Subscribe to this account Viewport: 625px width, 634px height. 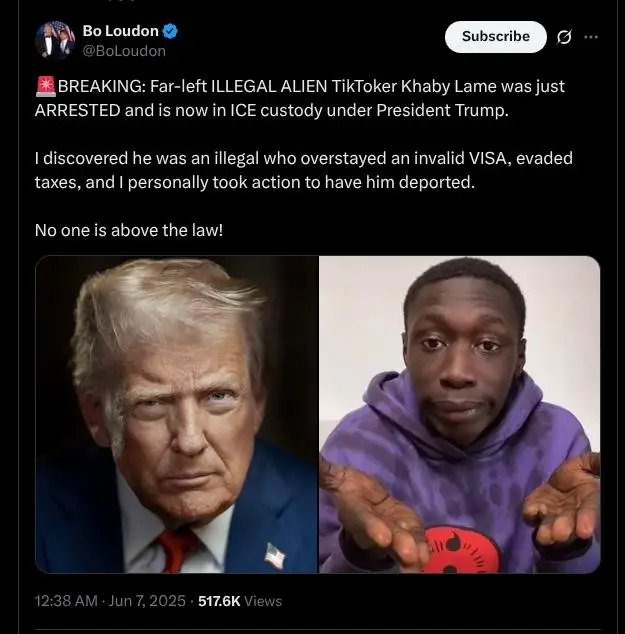(496, 37)
